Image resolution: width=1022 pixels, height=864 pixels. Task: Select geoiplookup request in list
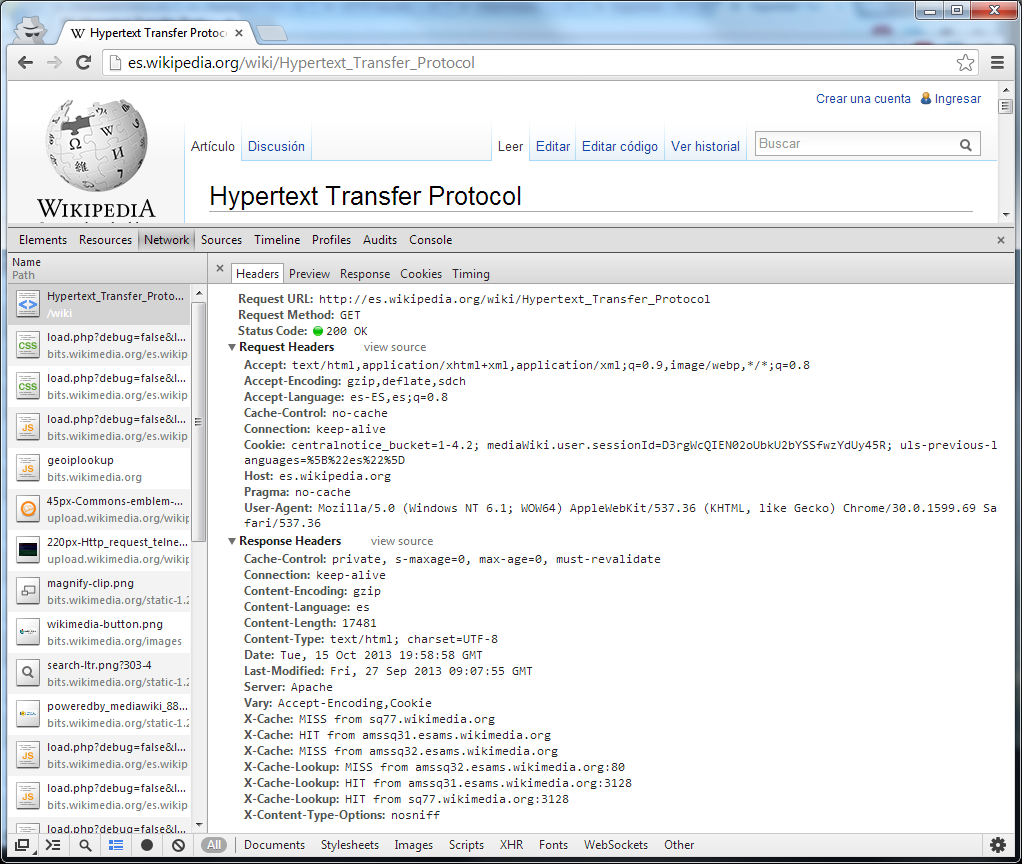(x=100, y=468)
